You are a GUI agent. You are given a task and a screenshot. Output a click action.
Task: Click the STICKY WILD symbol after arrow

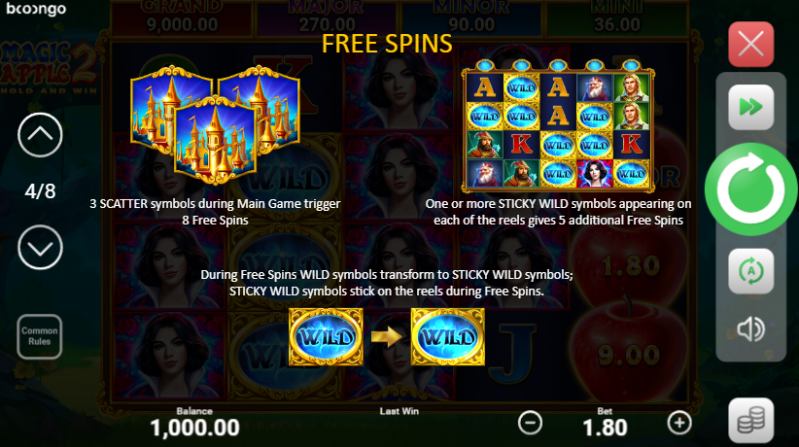[447, 337]
